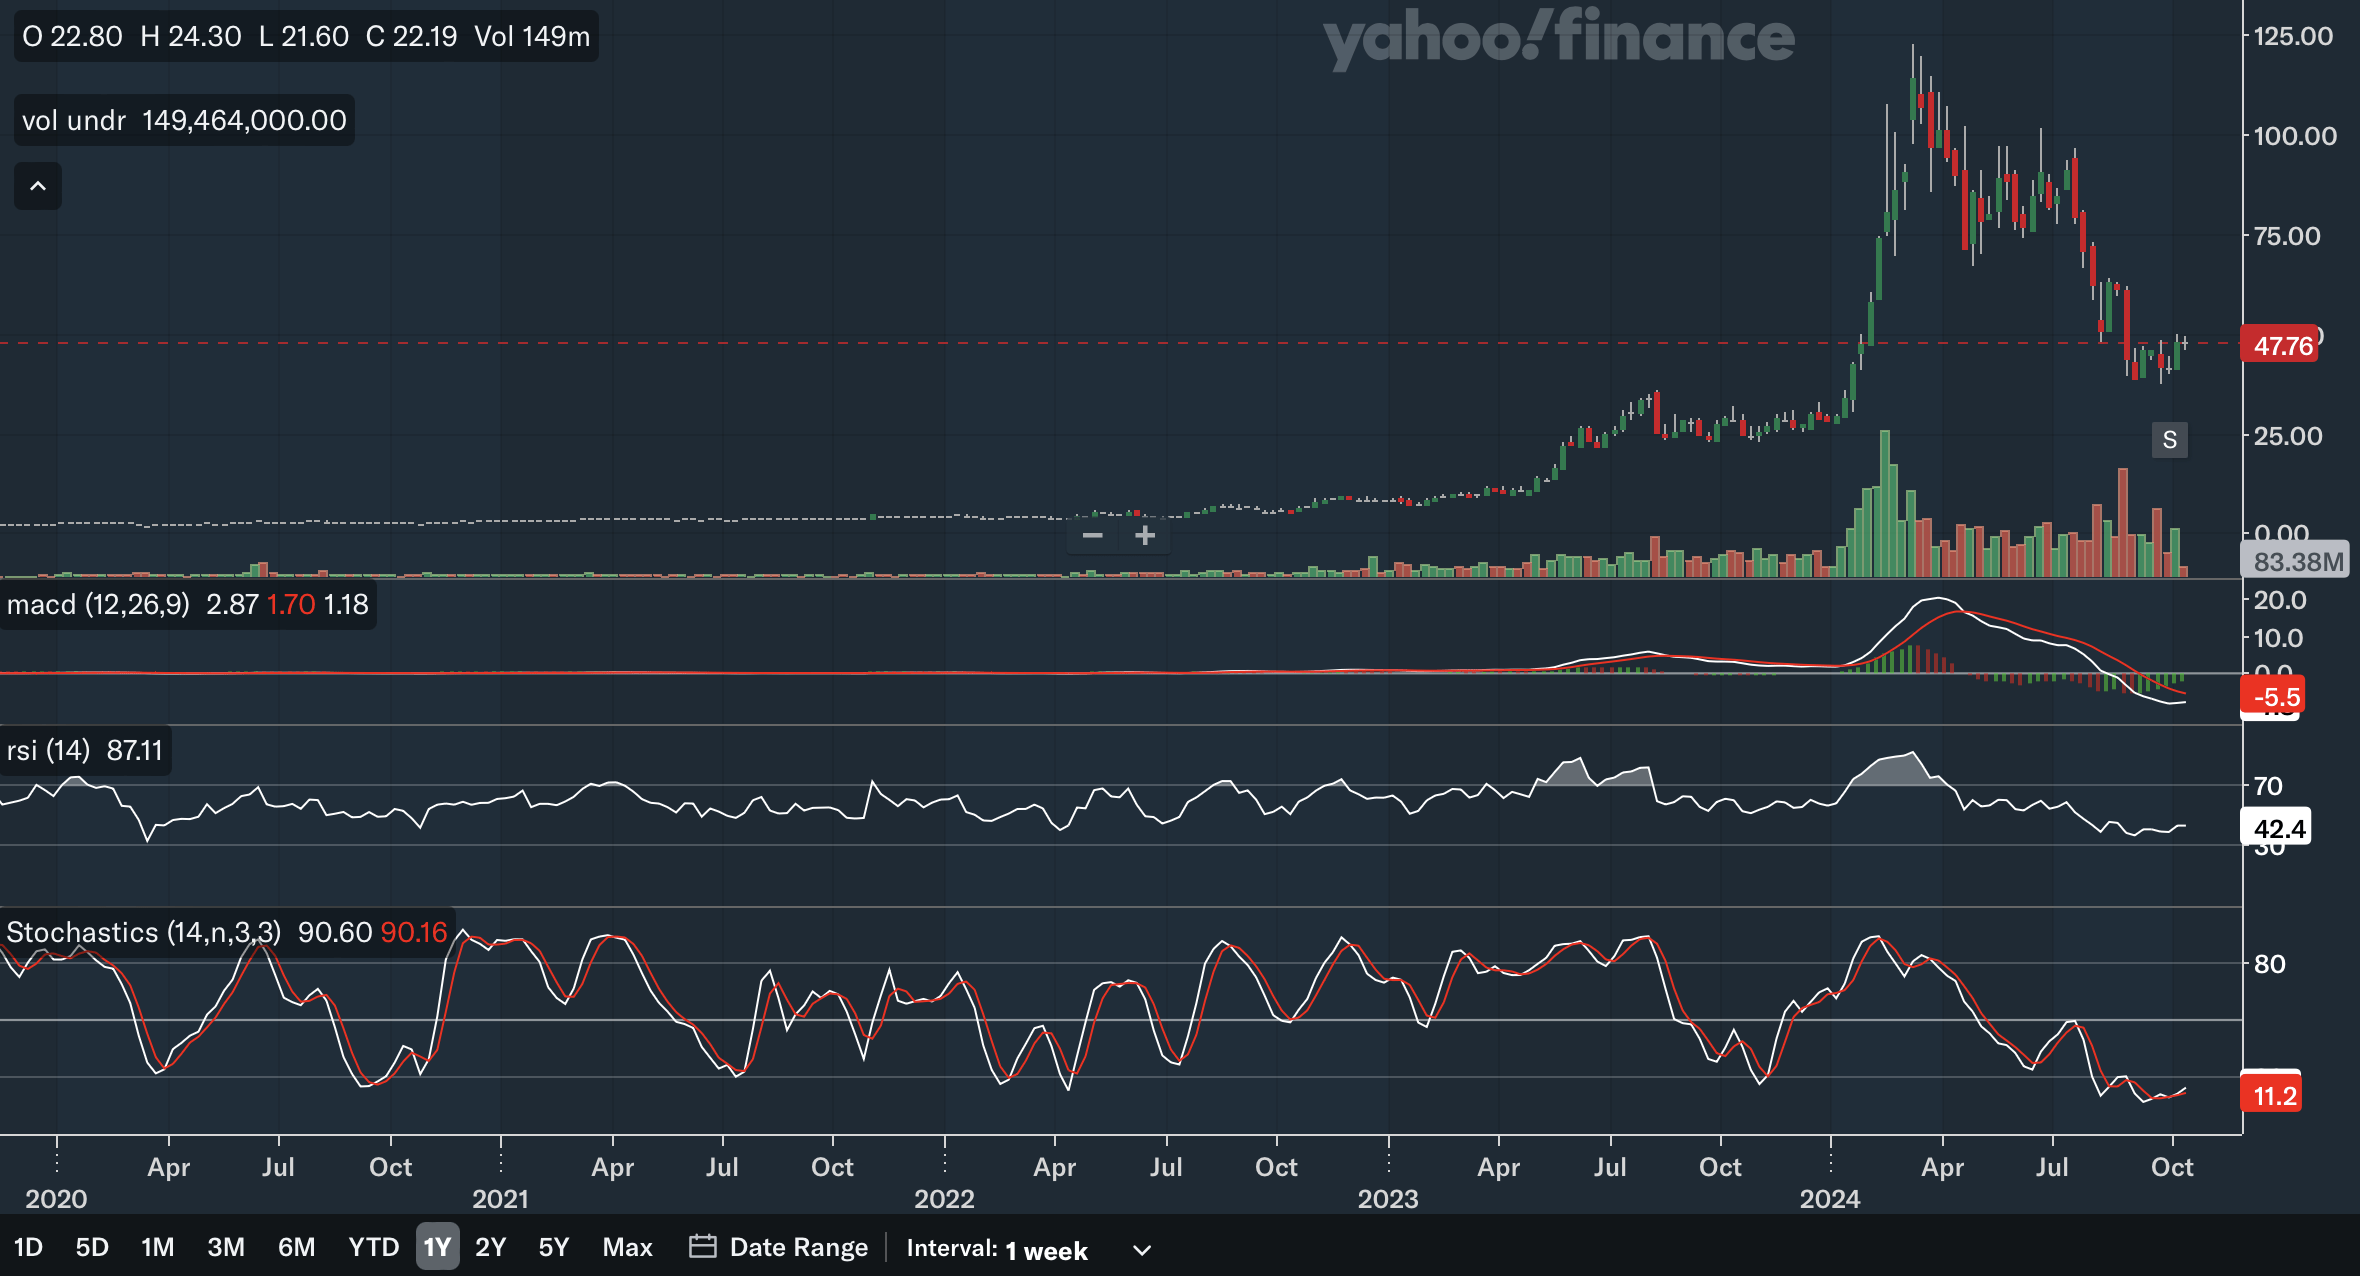This screenshot has width=2360, height=1276.
Task: Open the Date Range calendar icon
Action: tap(704, 1247)
